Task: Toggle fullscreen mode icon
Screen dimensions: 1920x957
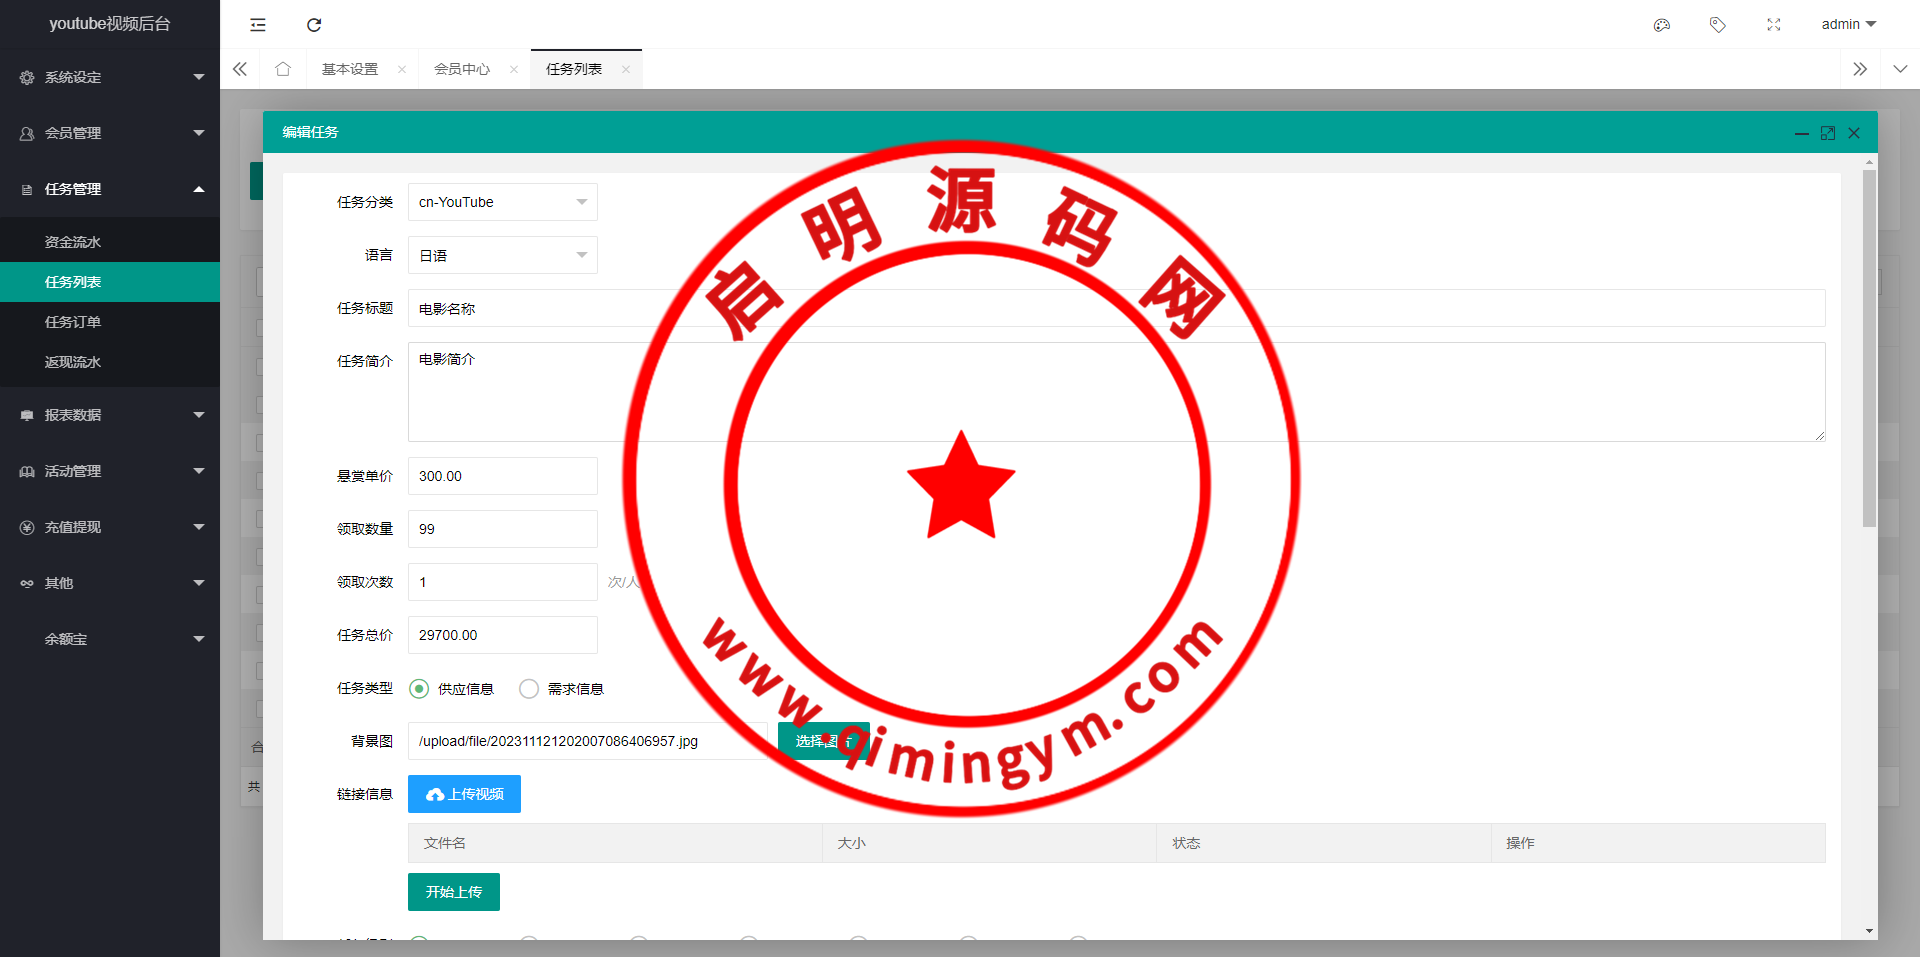Action: coord(1773,25)
